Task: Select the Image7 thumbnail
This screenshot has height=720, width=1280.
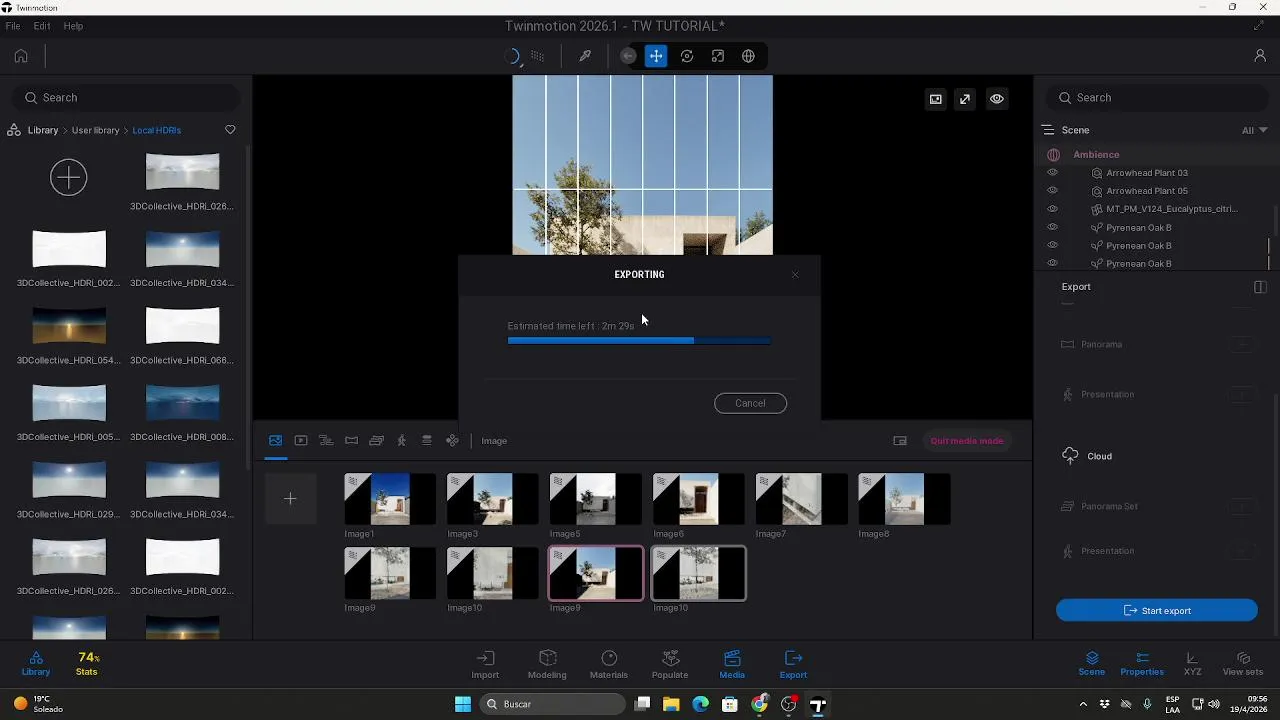Action: (x=802, y=499)
